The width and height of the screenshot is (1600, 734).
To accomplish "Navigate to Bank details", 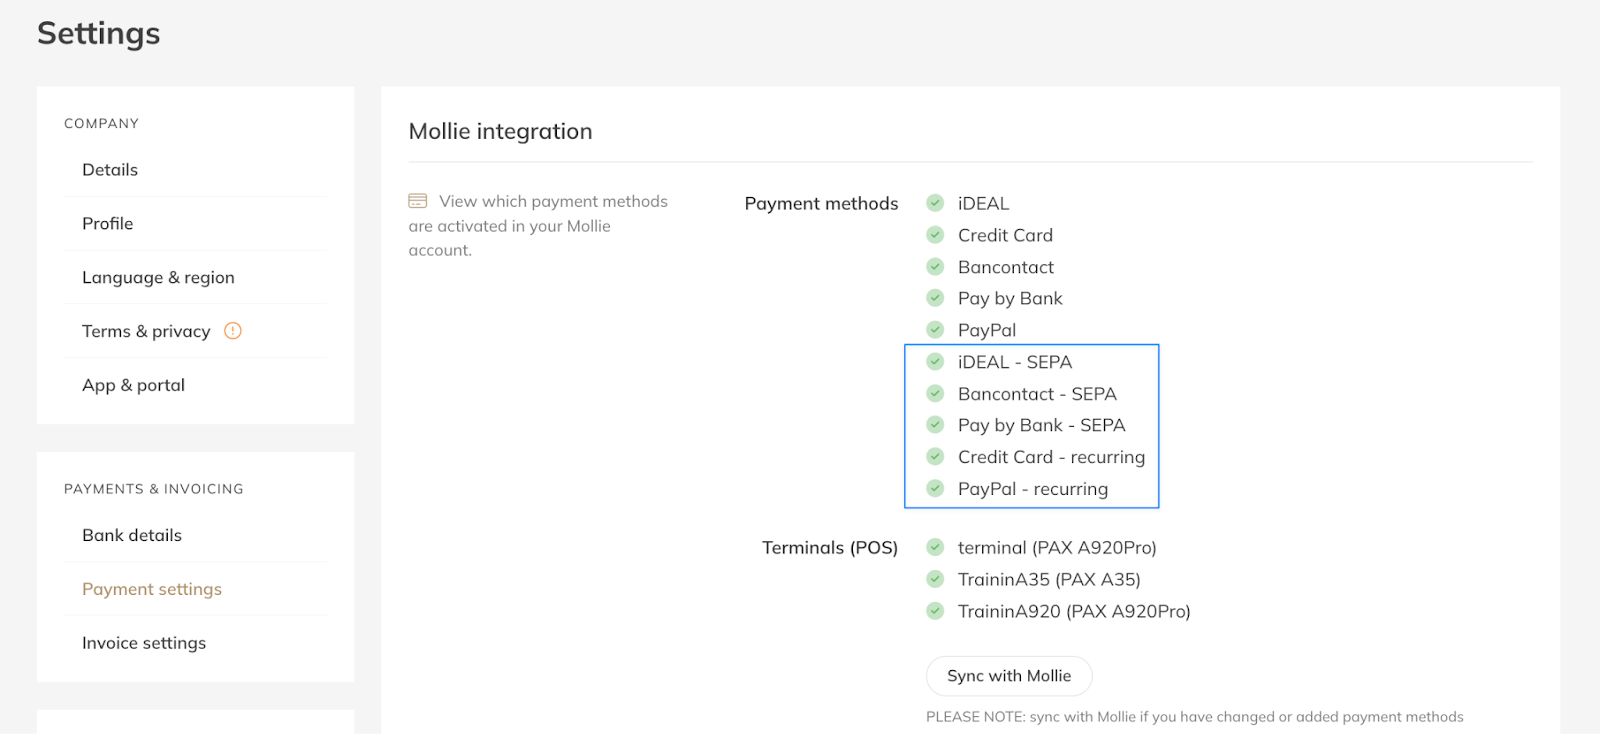I will tap(132, 535).
